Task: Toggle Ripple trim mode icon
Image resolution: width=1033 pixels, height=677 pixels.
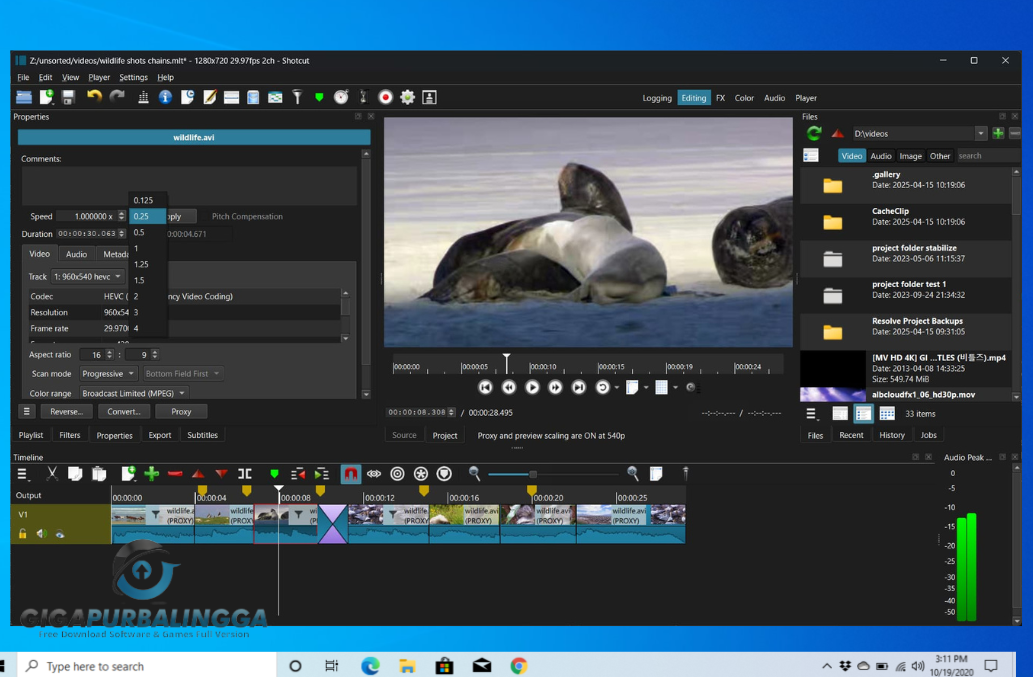Action: tap(397, 474)
